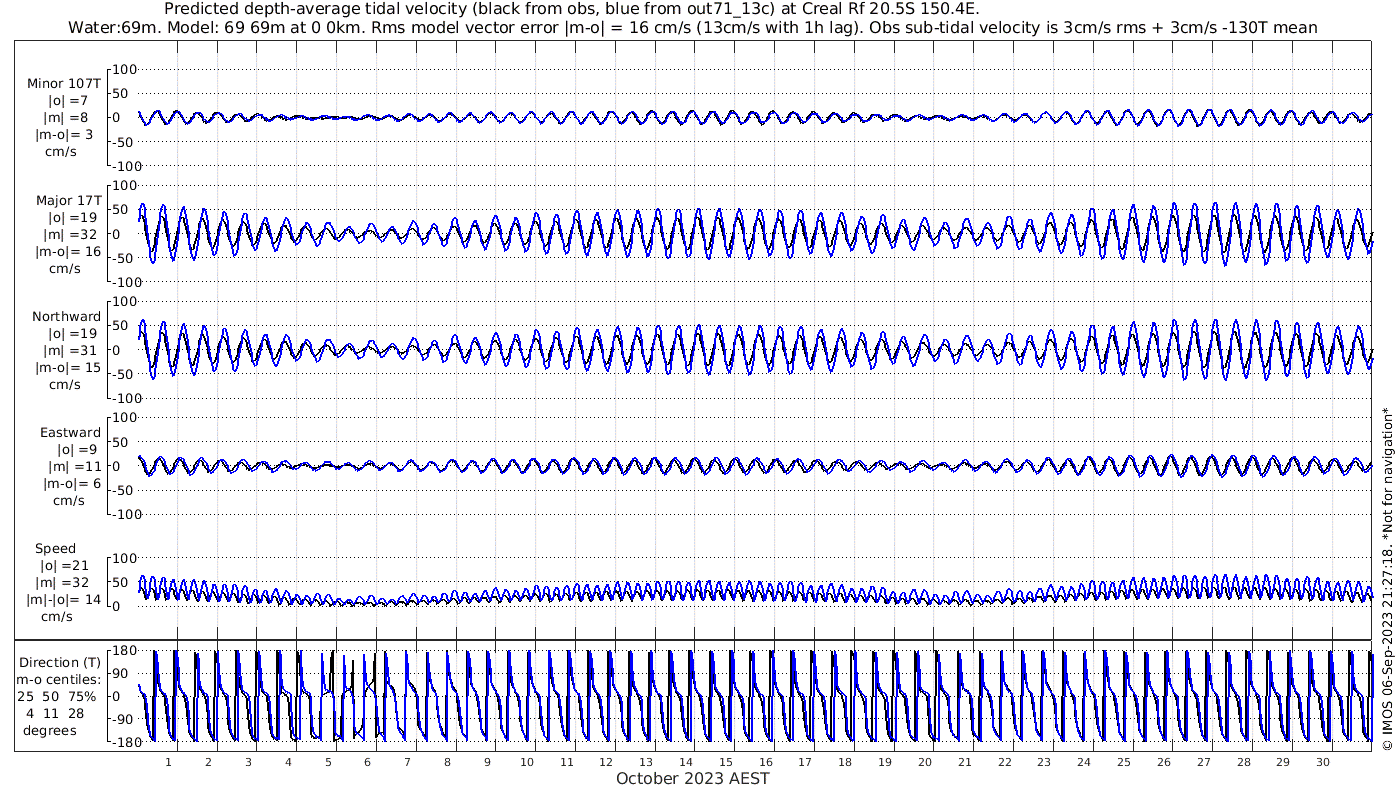Image resolution: width=1400 pixels, height=800 pixels.
Task: Click the '180' tick on the Direction axis
Action: point(123,651)
